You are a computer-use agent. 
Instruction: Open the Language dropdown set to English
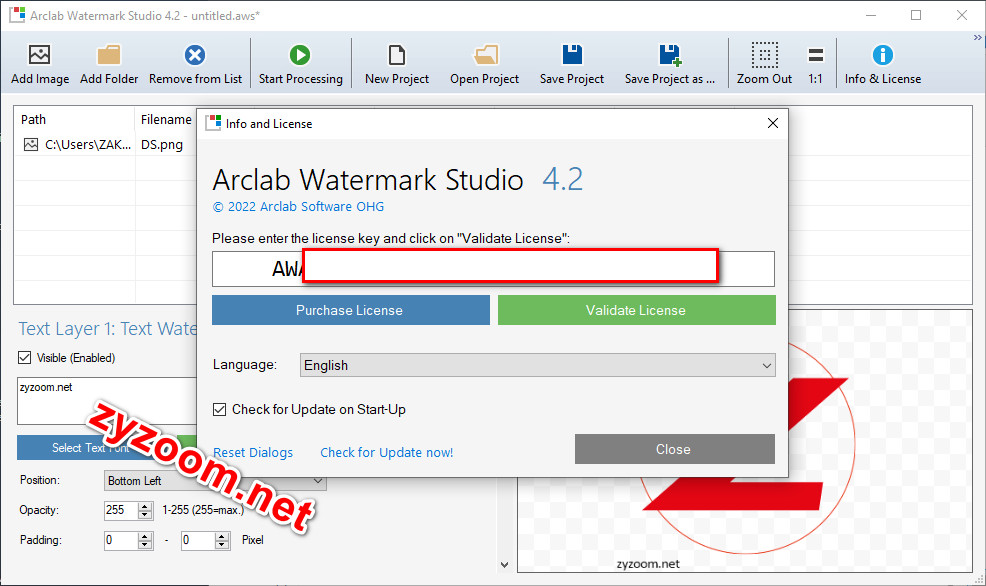coord(538,365)
